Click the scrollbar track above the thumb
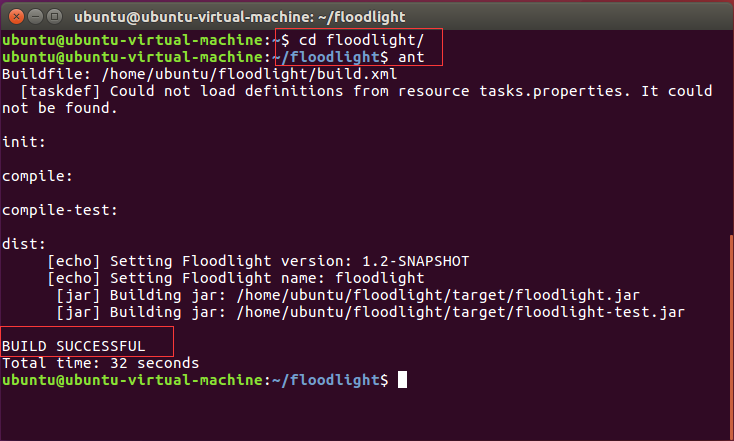The height and width of the screenshot is (441, 734). [x=731, y=130]
